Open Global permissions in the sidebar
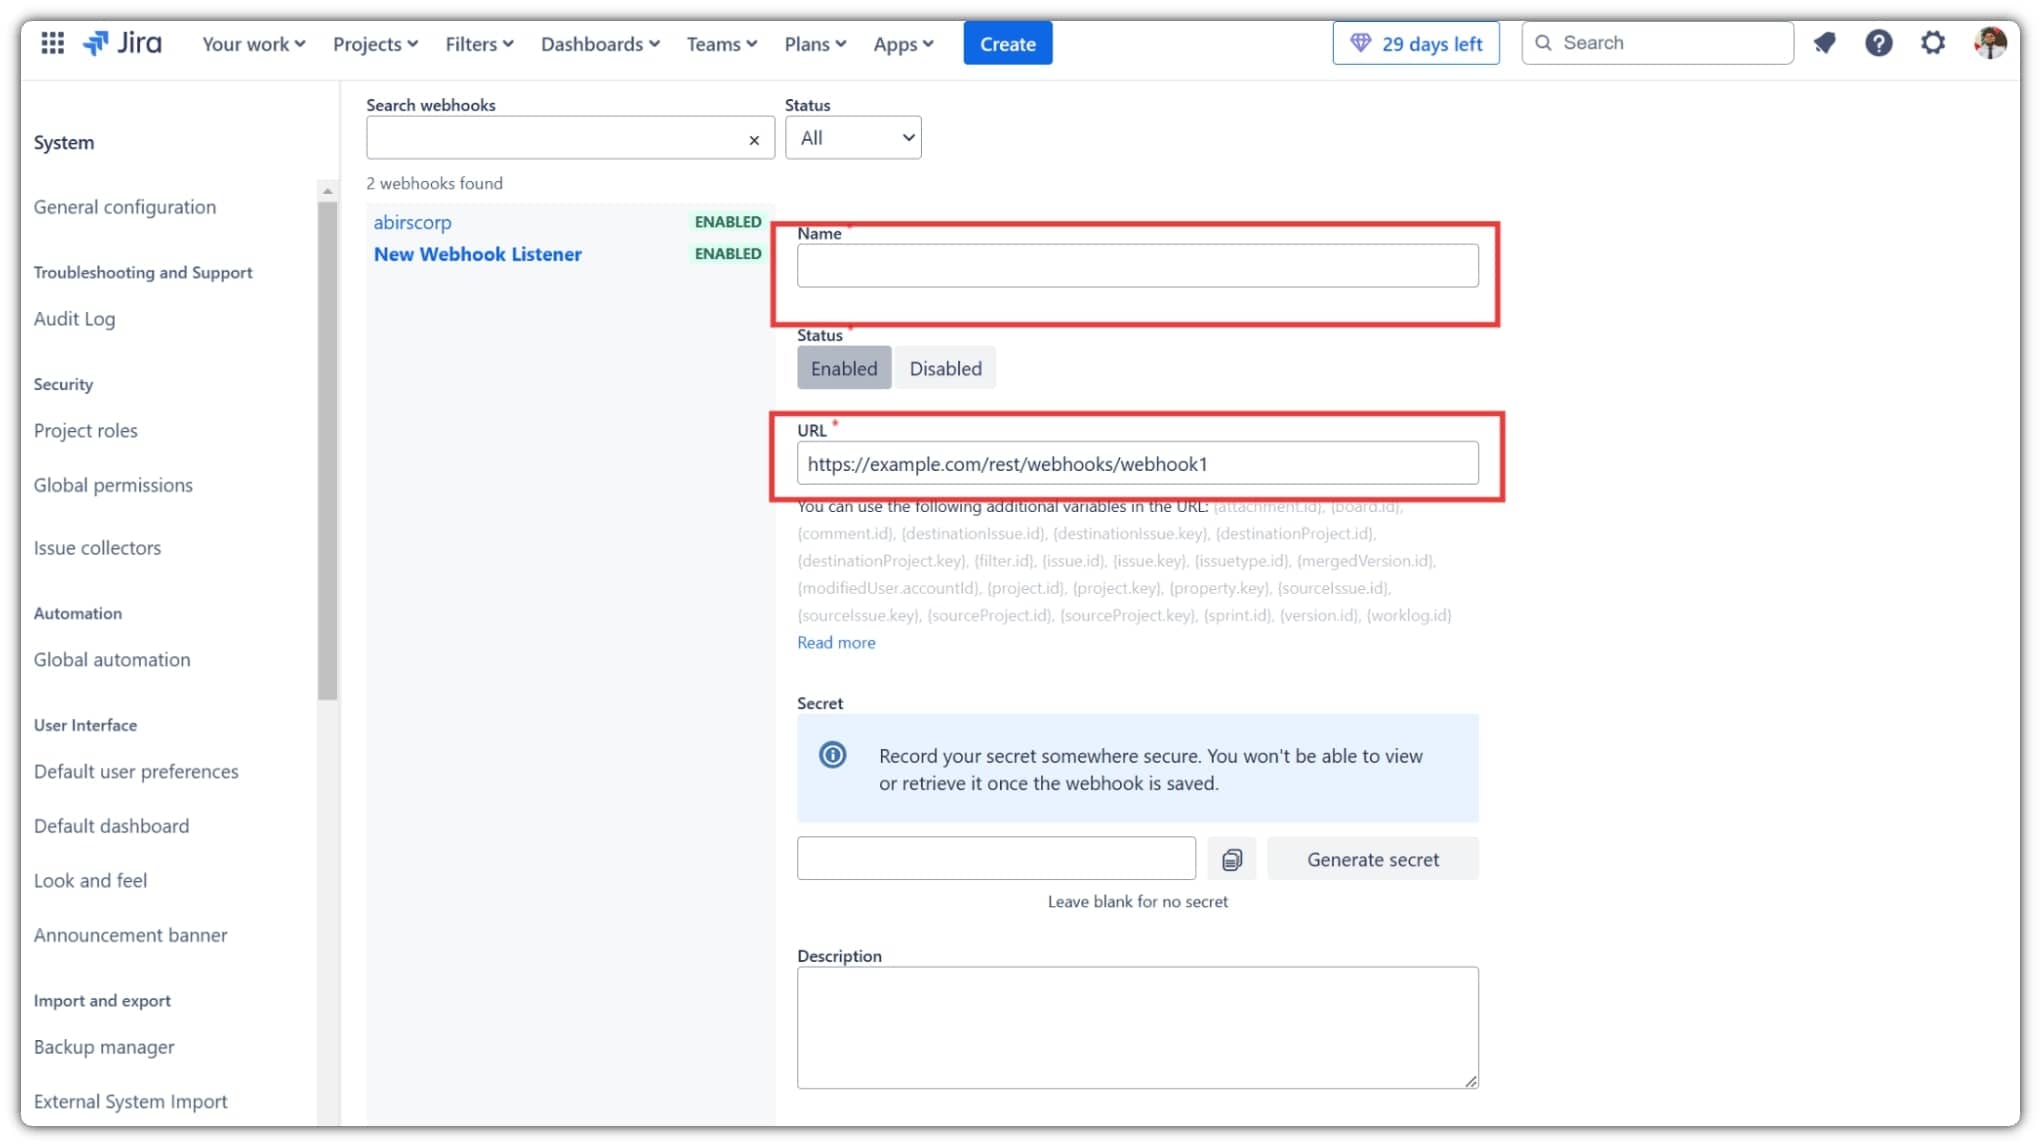Image resolution: width=2041 pixels, height=1147 pixels. pyautogui.click(x=113, y=485)
